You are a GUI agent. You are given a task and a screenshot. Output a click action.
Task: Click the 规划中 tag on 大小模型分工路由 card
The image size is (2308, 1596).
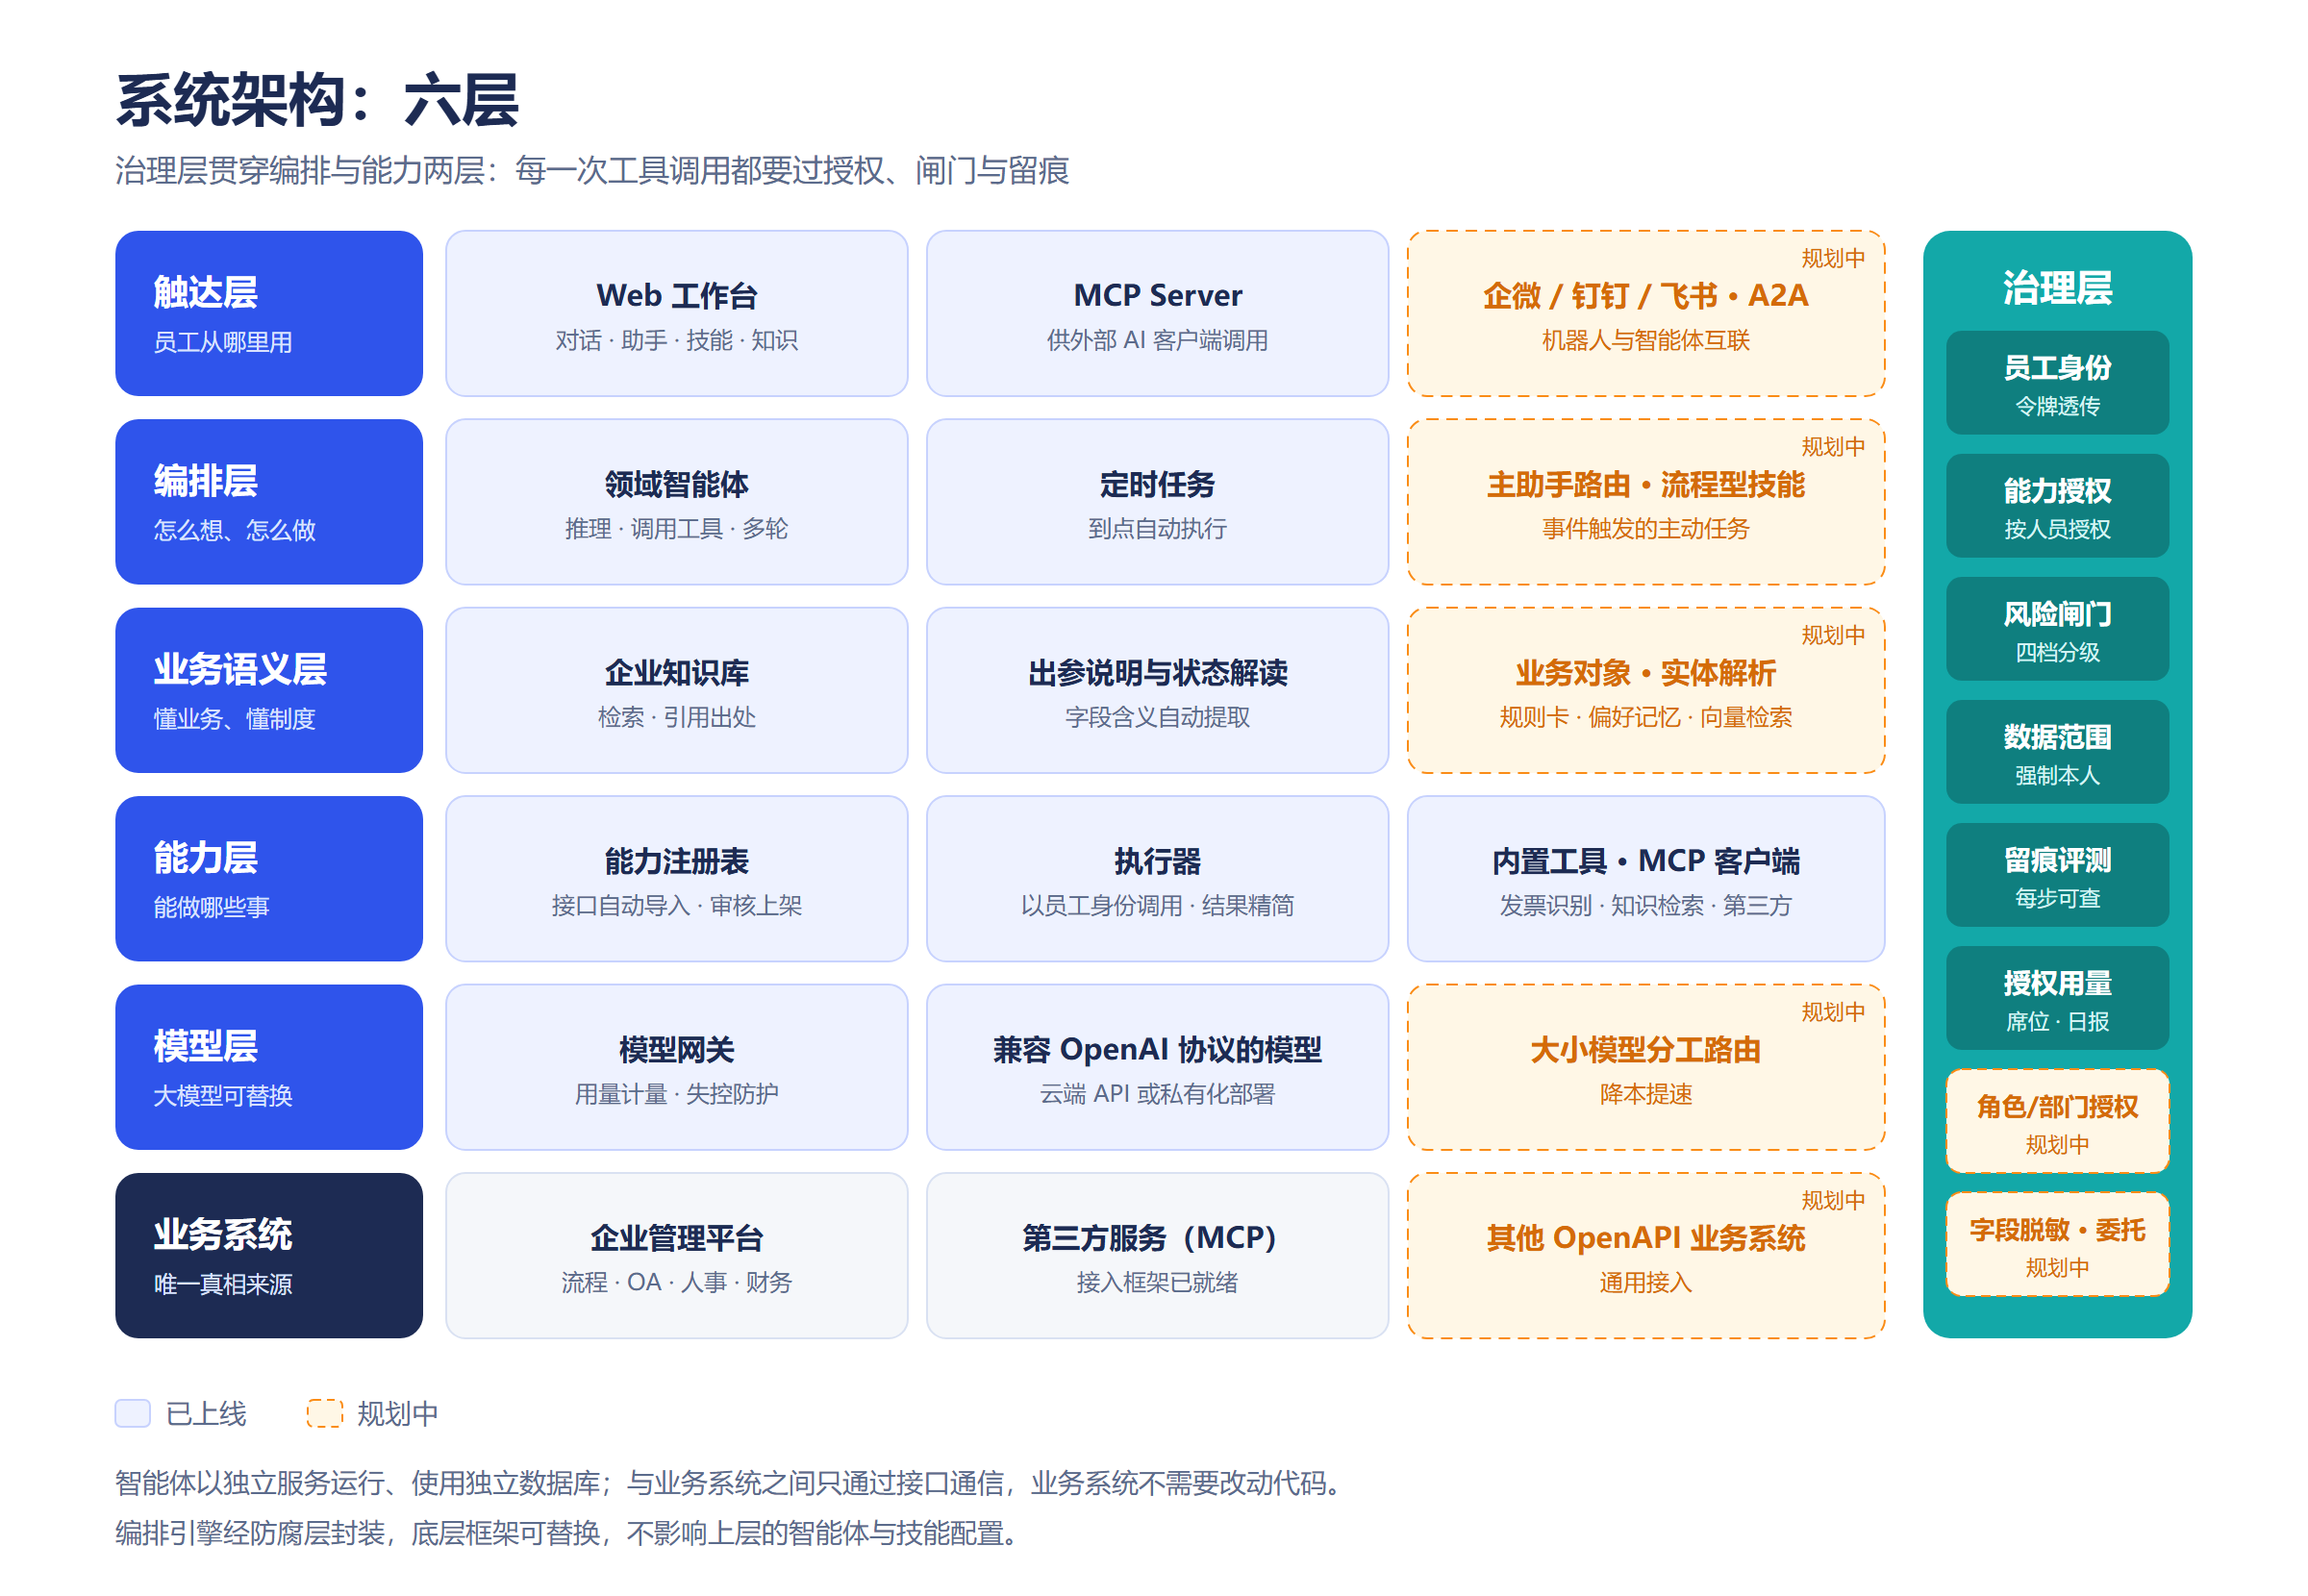[1832, 1012]
